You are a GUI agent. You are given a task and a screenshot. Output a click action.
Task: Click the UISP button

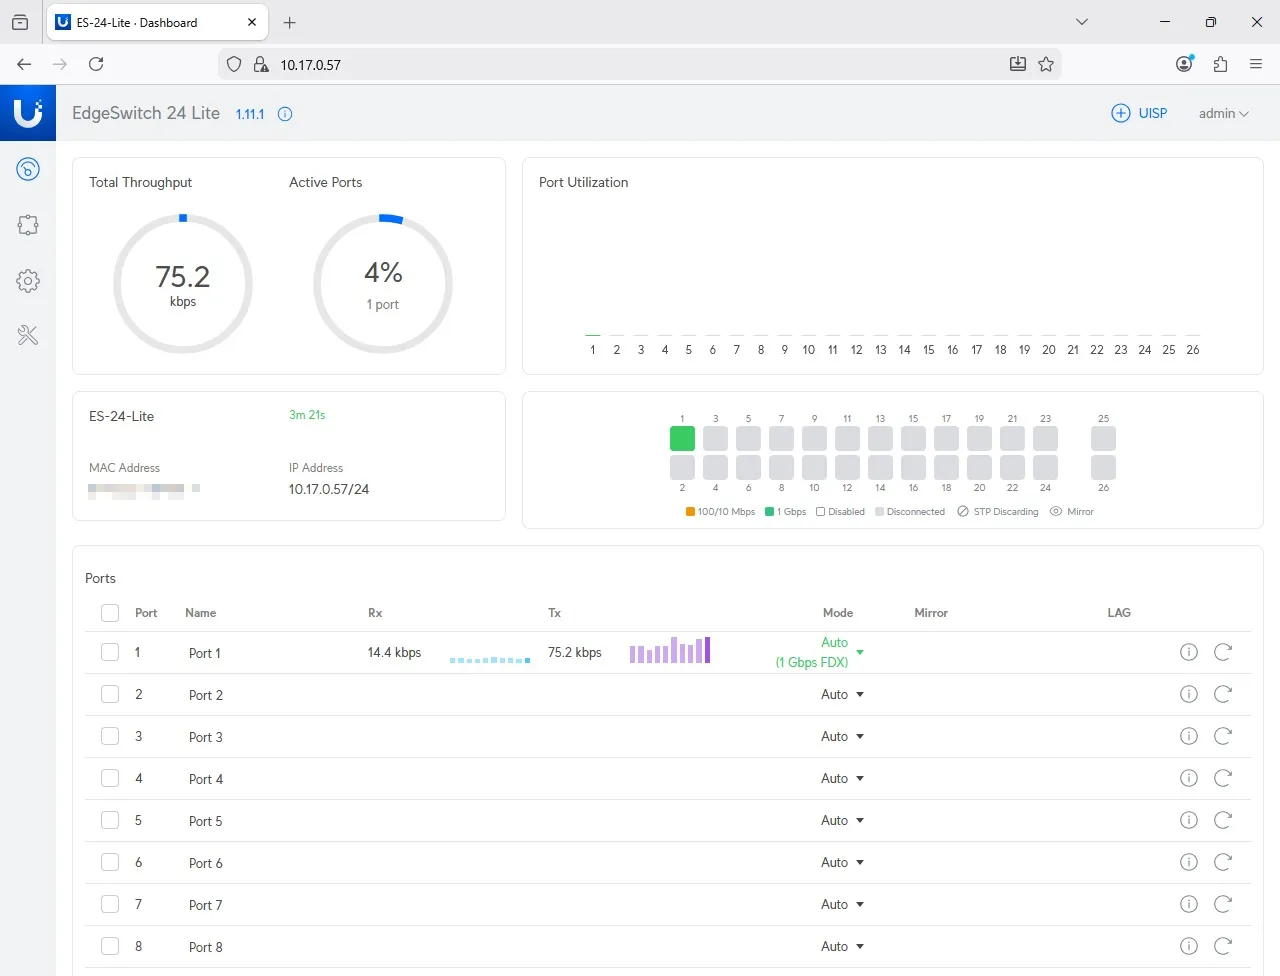tap(1140, 114)
